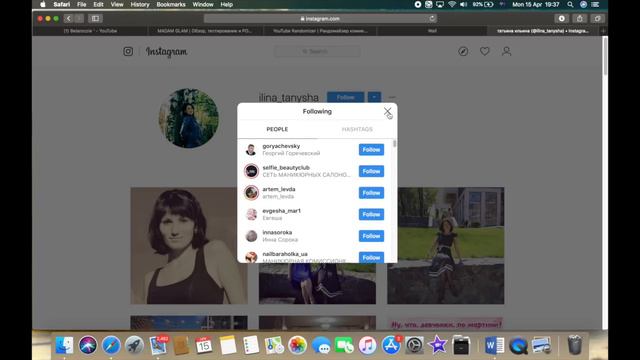Open the sepia portrait post
The image size is (640, 360).
[x=189, y=246]
